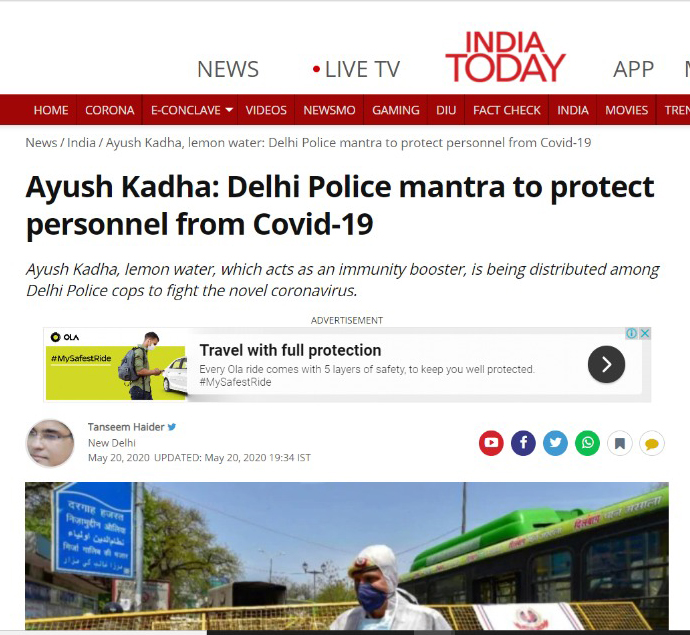Go to FACT CHECK section
The width and height of the screenshot is (690, 635).
pos(506,110)
